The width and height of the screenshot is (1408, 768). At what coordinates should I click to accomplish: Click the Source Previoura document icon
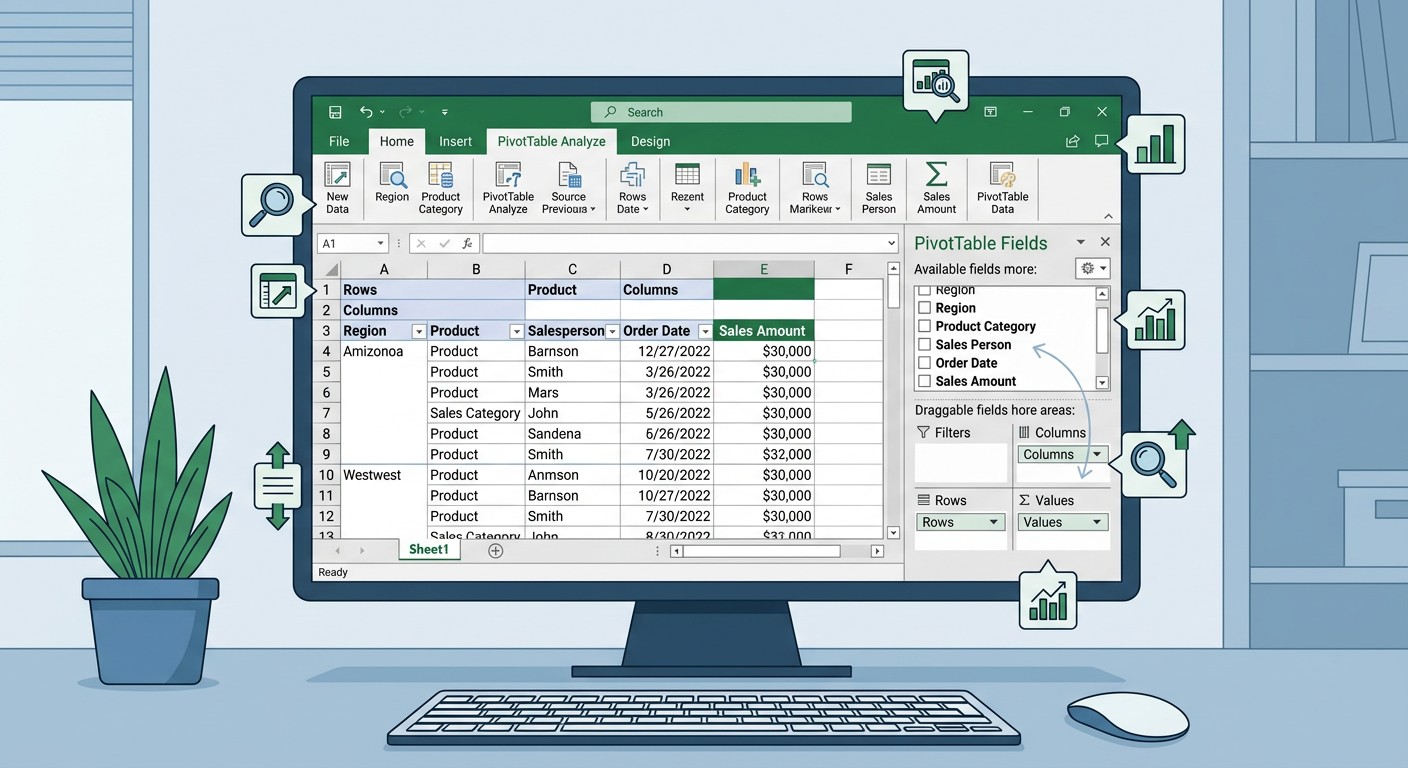tap(569, 174)
